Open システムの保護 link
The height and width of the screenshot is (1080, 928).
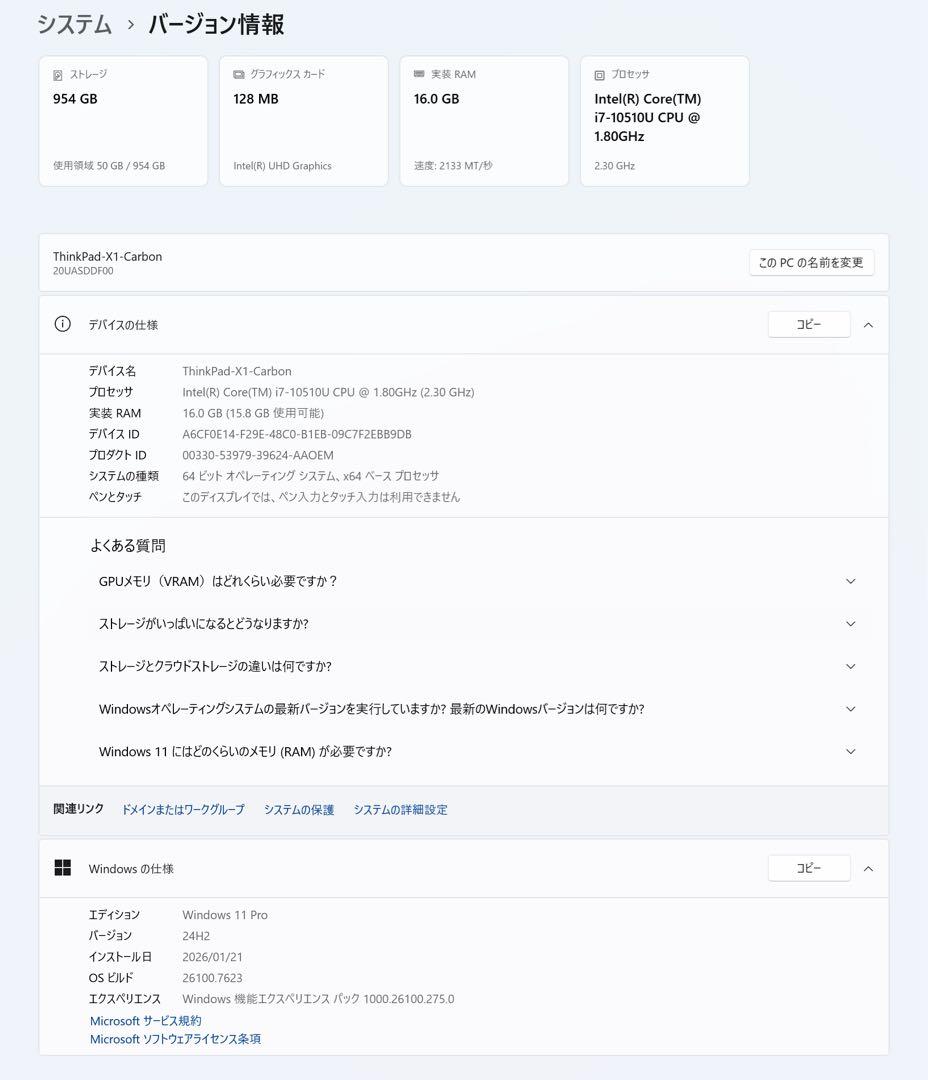299,810
